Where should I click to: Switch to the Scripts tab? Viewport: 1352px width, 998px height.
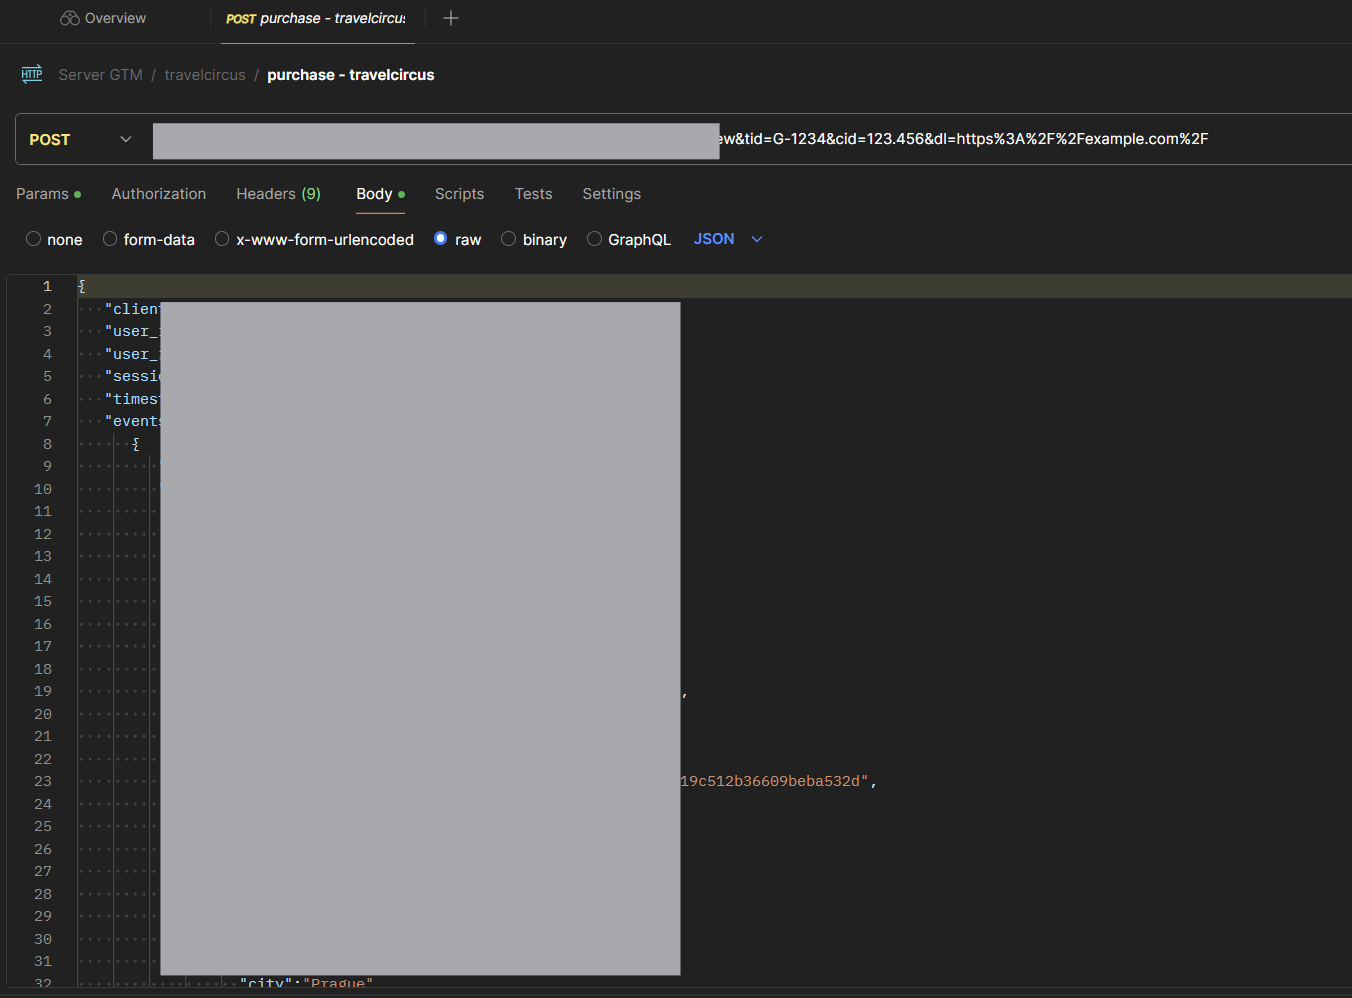[x=459, y=194]
